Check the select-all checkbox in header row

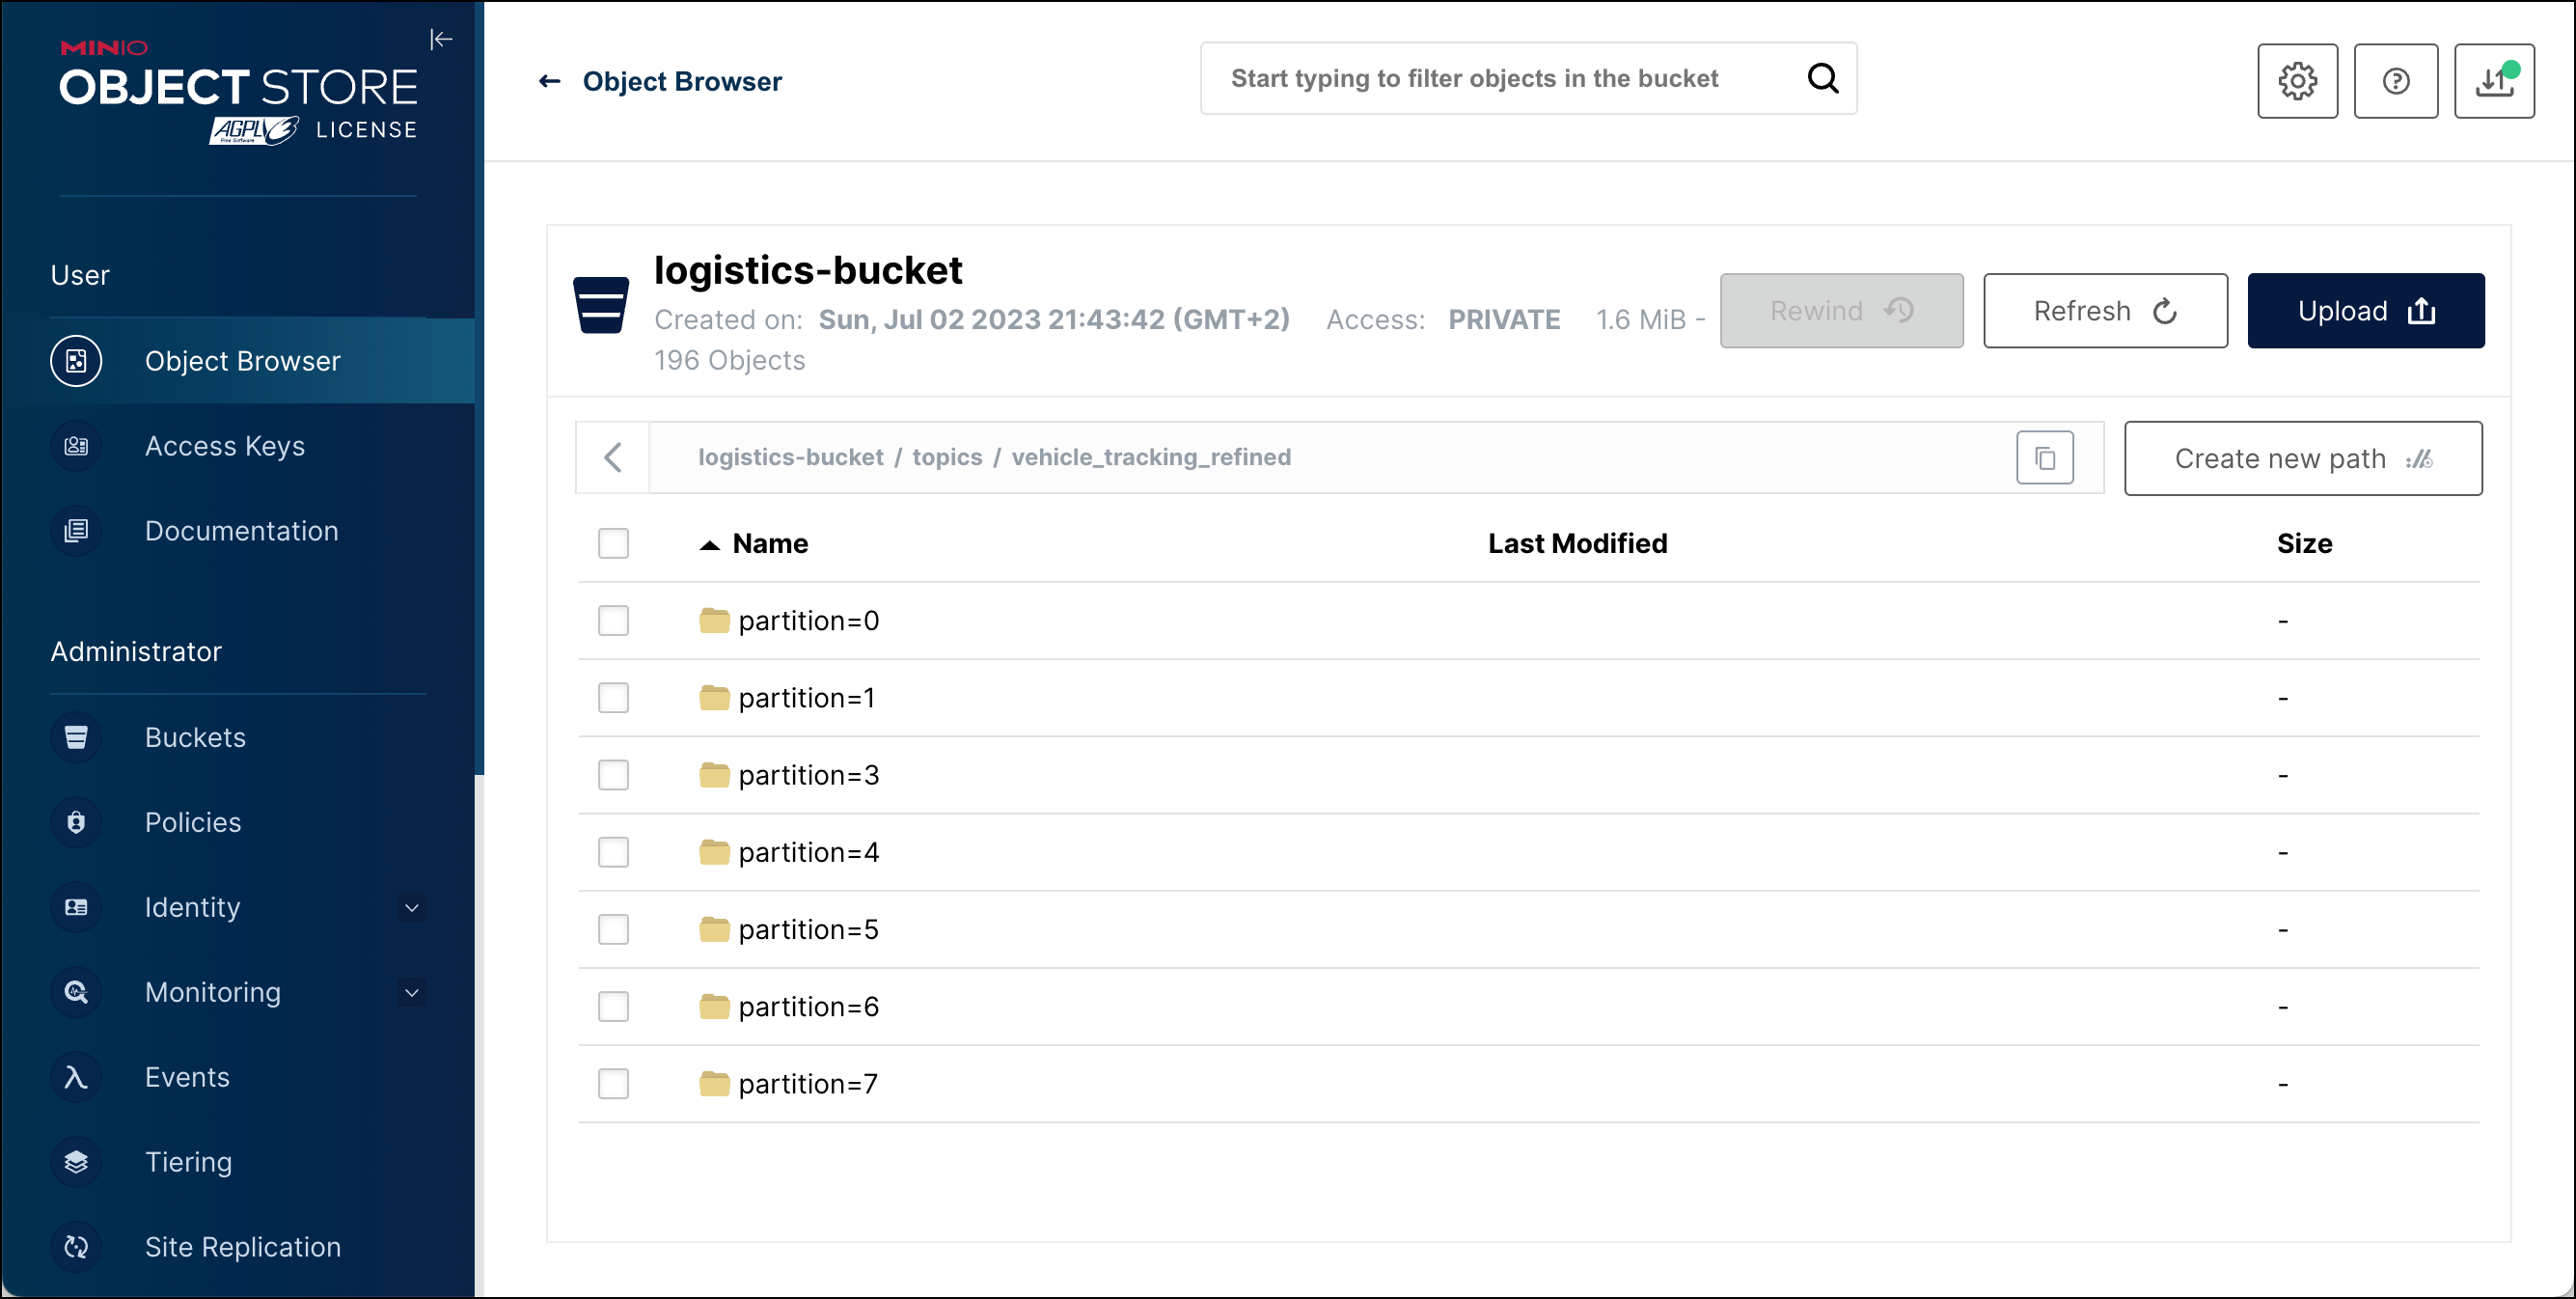click(x=613, y=543)
